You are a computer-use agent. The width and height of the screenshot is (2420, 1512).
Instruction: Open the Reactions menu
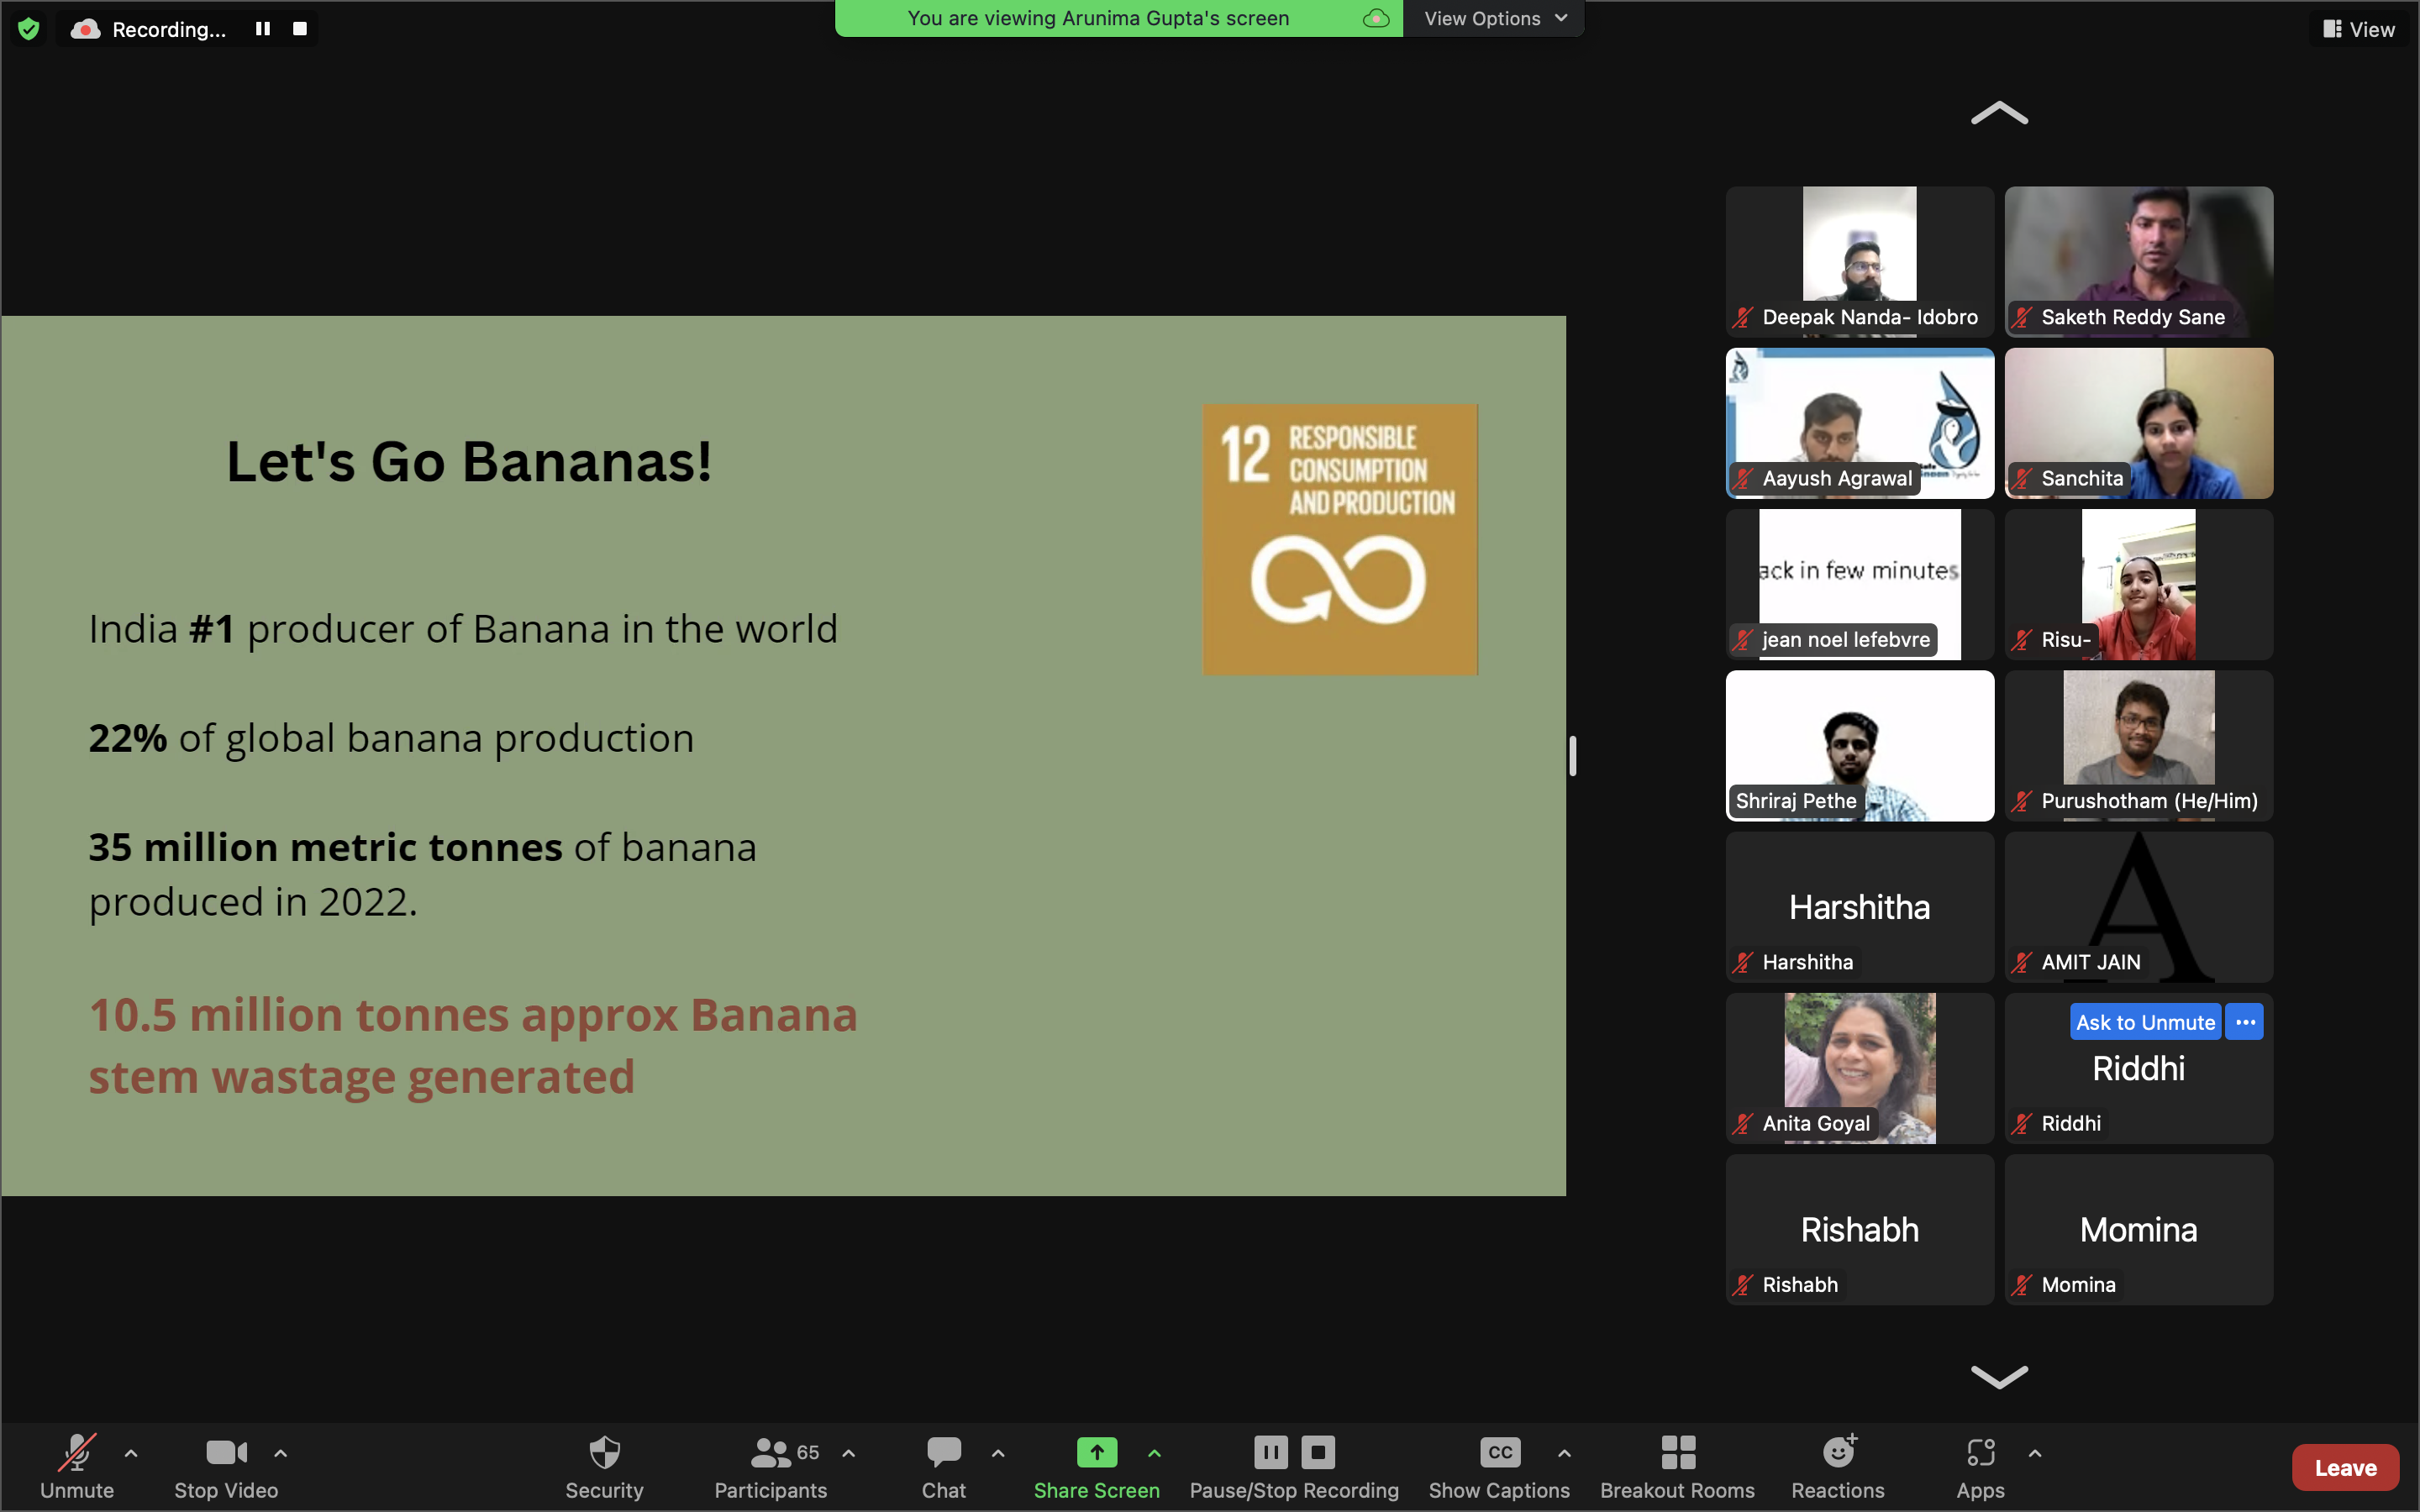pyautogui.click(x=1837, y=1466)
